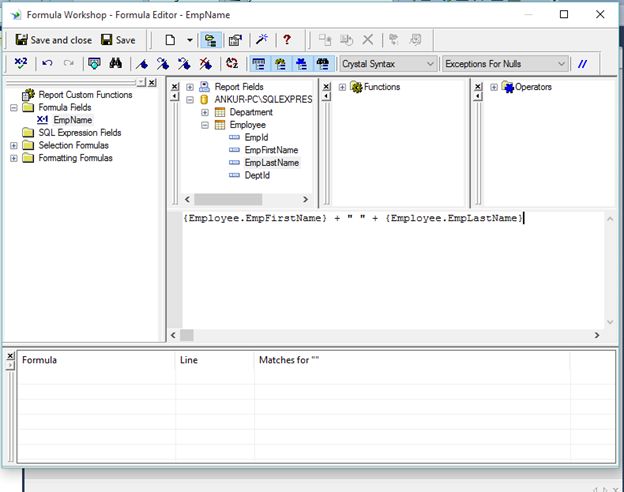Expand the Selection Formulas node
Image resolution: width=624 pixels, height=492 pixels.
pyautogui.click(x=14, y=145)
